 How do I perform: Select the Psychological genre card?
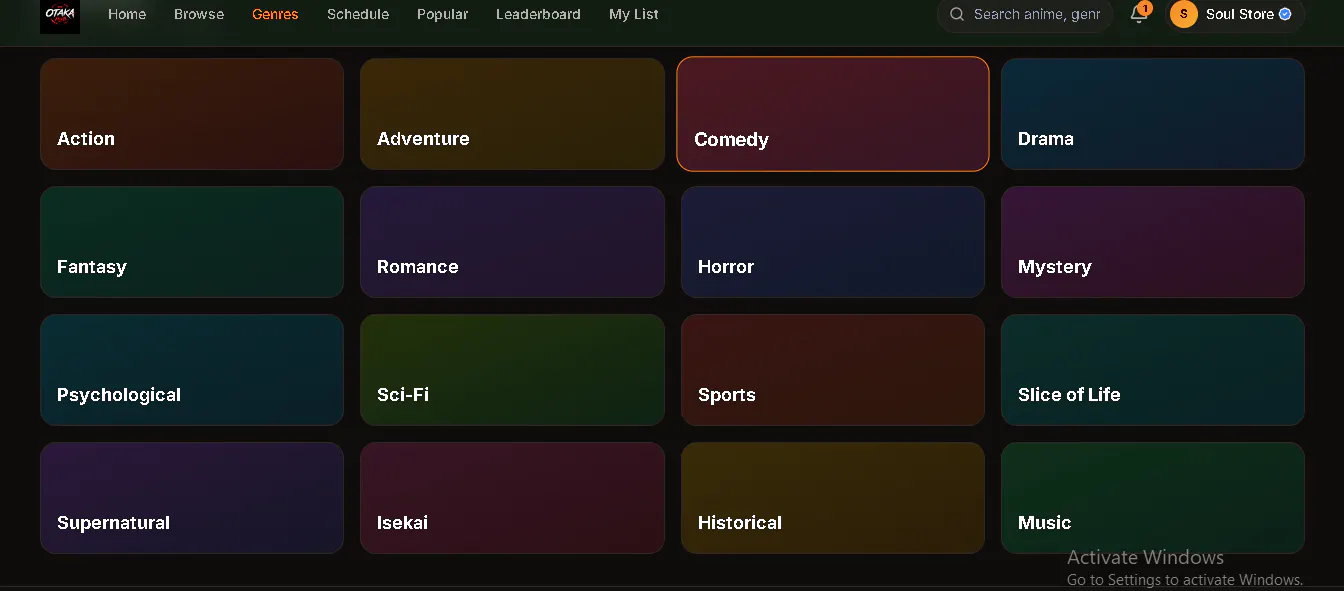pyautogui.click(x=192, y=370)
